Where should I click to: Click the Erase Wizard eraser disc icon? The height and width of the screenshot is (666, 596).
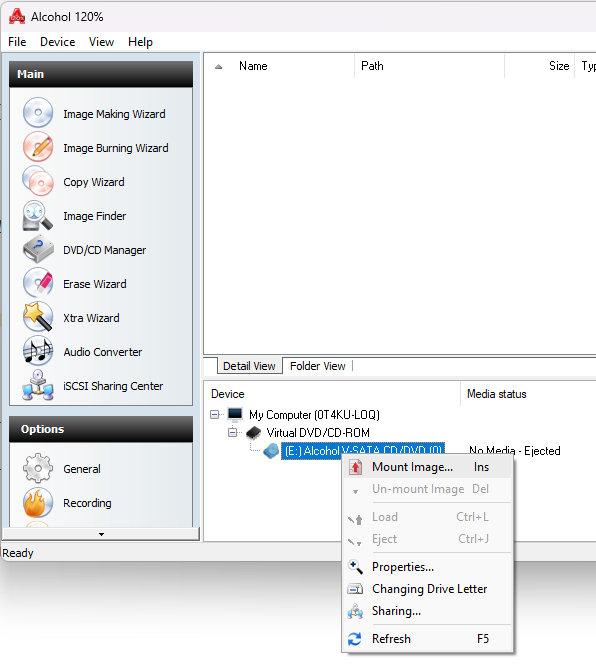(38, 283)
